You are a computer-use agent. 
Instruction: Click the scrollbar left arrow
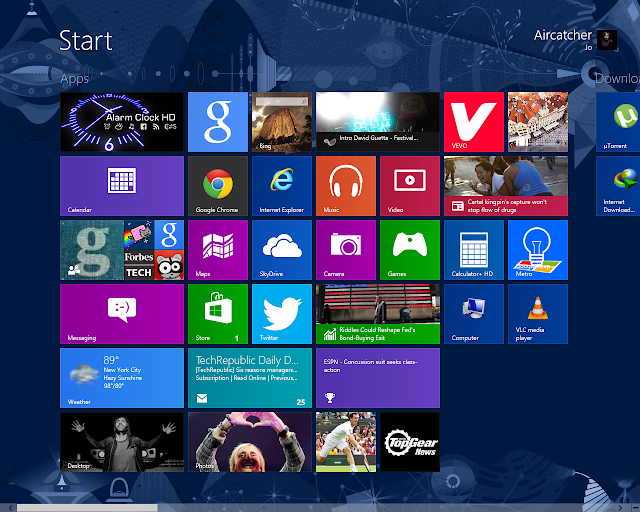pos(10,508)
